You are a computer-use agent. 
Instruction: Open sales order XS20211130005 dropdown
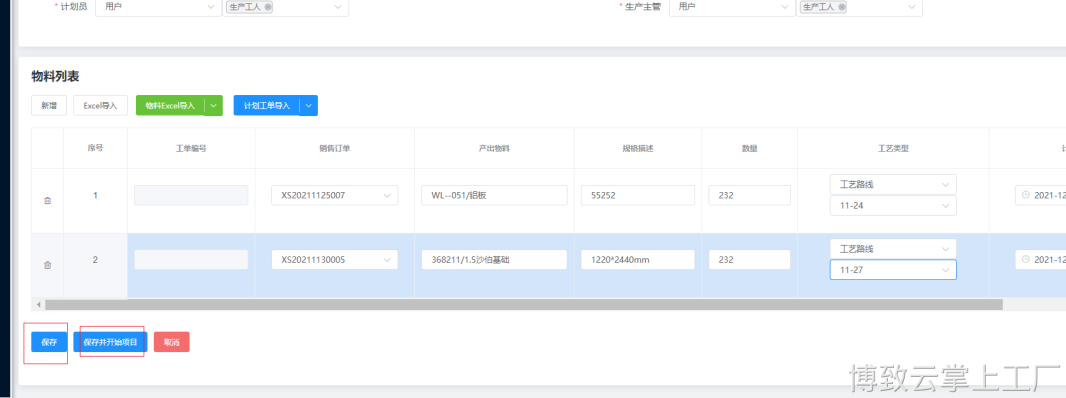[334, 259]
